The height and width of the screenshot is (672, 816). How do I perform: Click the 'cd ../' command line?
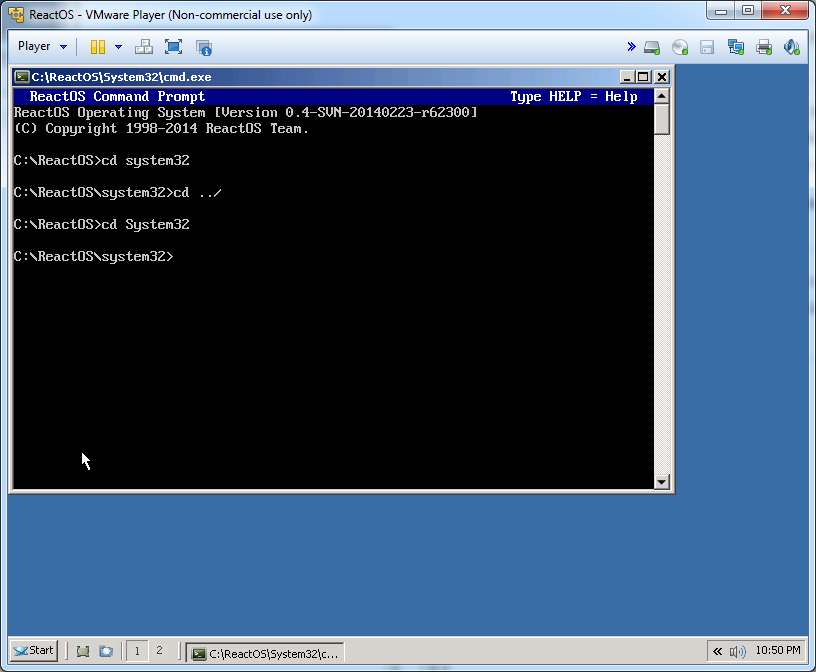pos(118,193)
